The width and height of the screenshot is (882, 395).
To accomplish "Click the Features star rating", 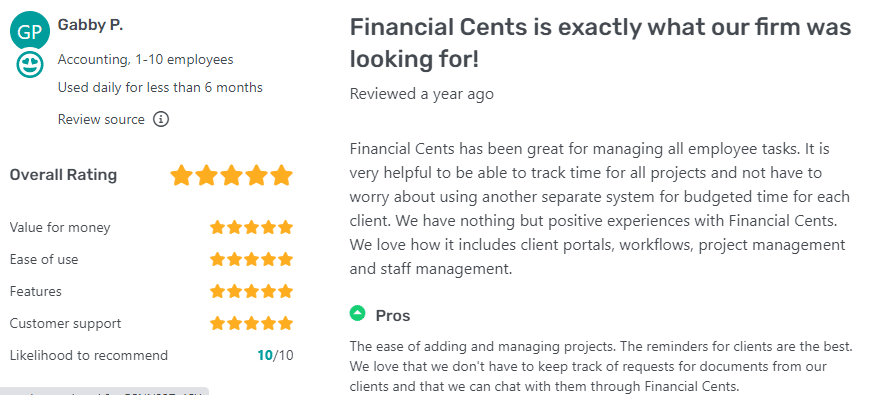I will 251,291.
